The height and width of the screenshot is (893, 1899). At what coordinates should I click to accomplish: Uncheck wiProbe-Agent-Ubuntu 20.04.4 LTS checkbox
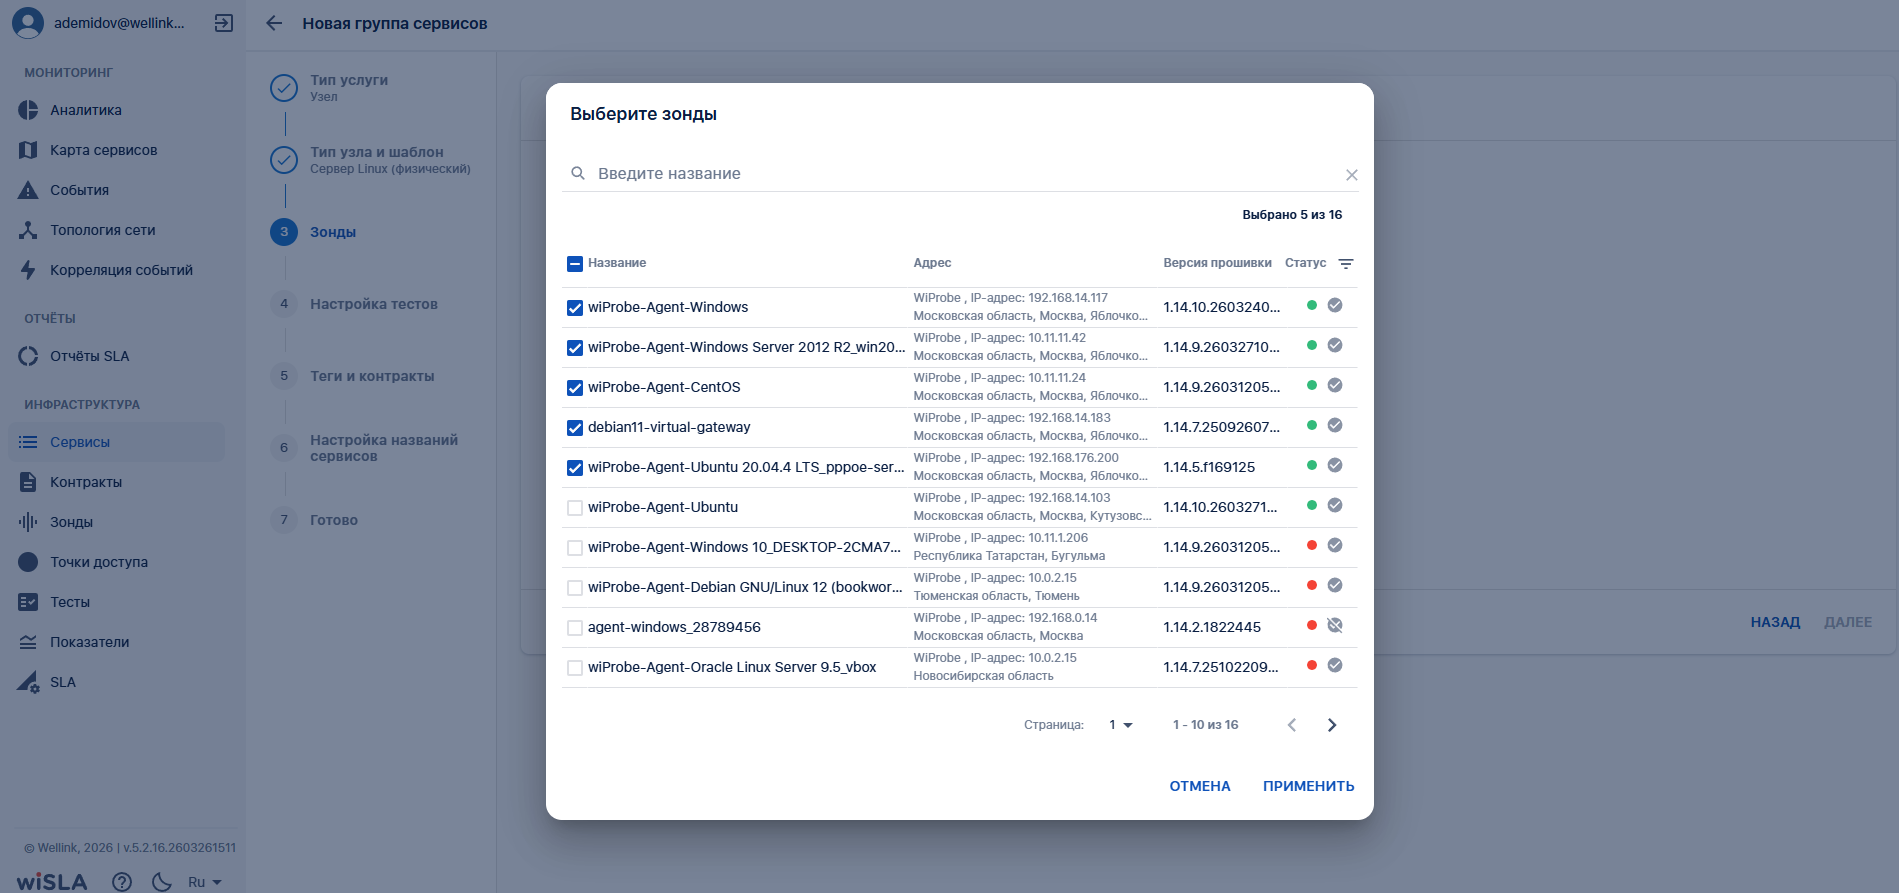[x=575, y=468]
